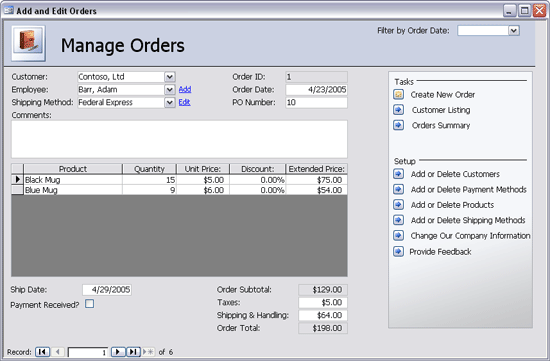Image resolution: width=550 pixels, height=361 pixels.
Task: Click the Order Subtotal $129.00 value
Action: point(323,290)
